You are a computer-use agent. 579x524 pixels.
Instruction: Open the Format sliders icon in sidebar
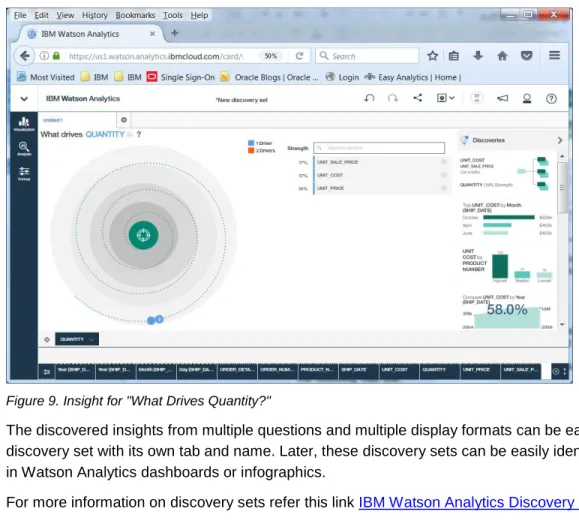24,174
